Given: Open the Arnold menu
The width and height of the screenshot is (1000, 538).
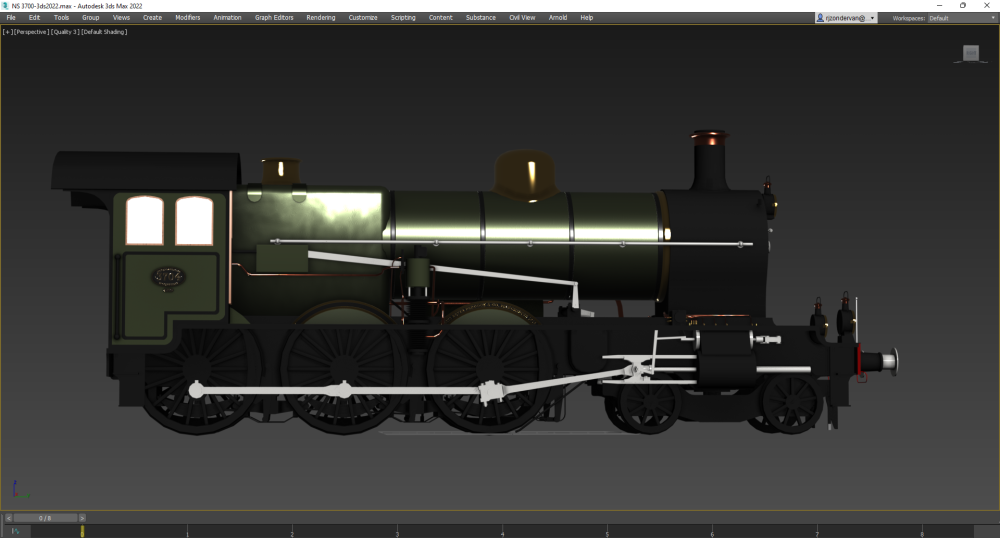Looking at the screenshot, I should [557, 18].
